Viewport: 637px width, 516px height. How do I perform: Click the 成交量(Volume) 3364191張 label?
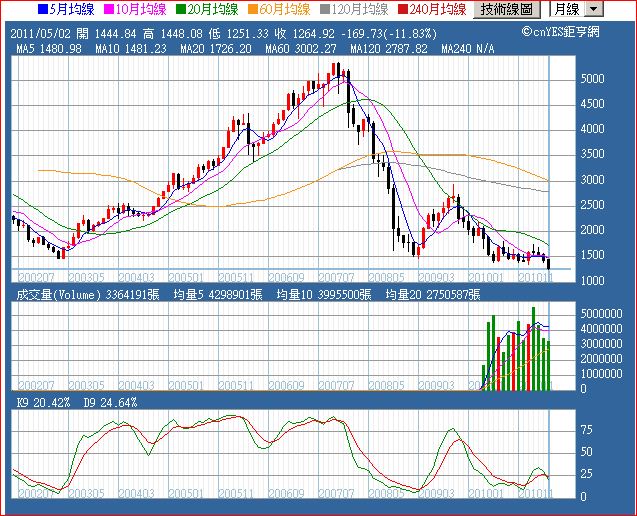point(88,295)
